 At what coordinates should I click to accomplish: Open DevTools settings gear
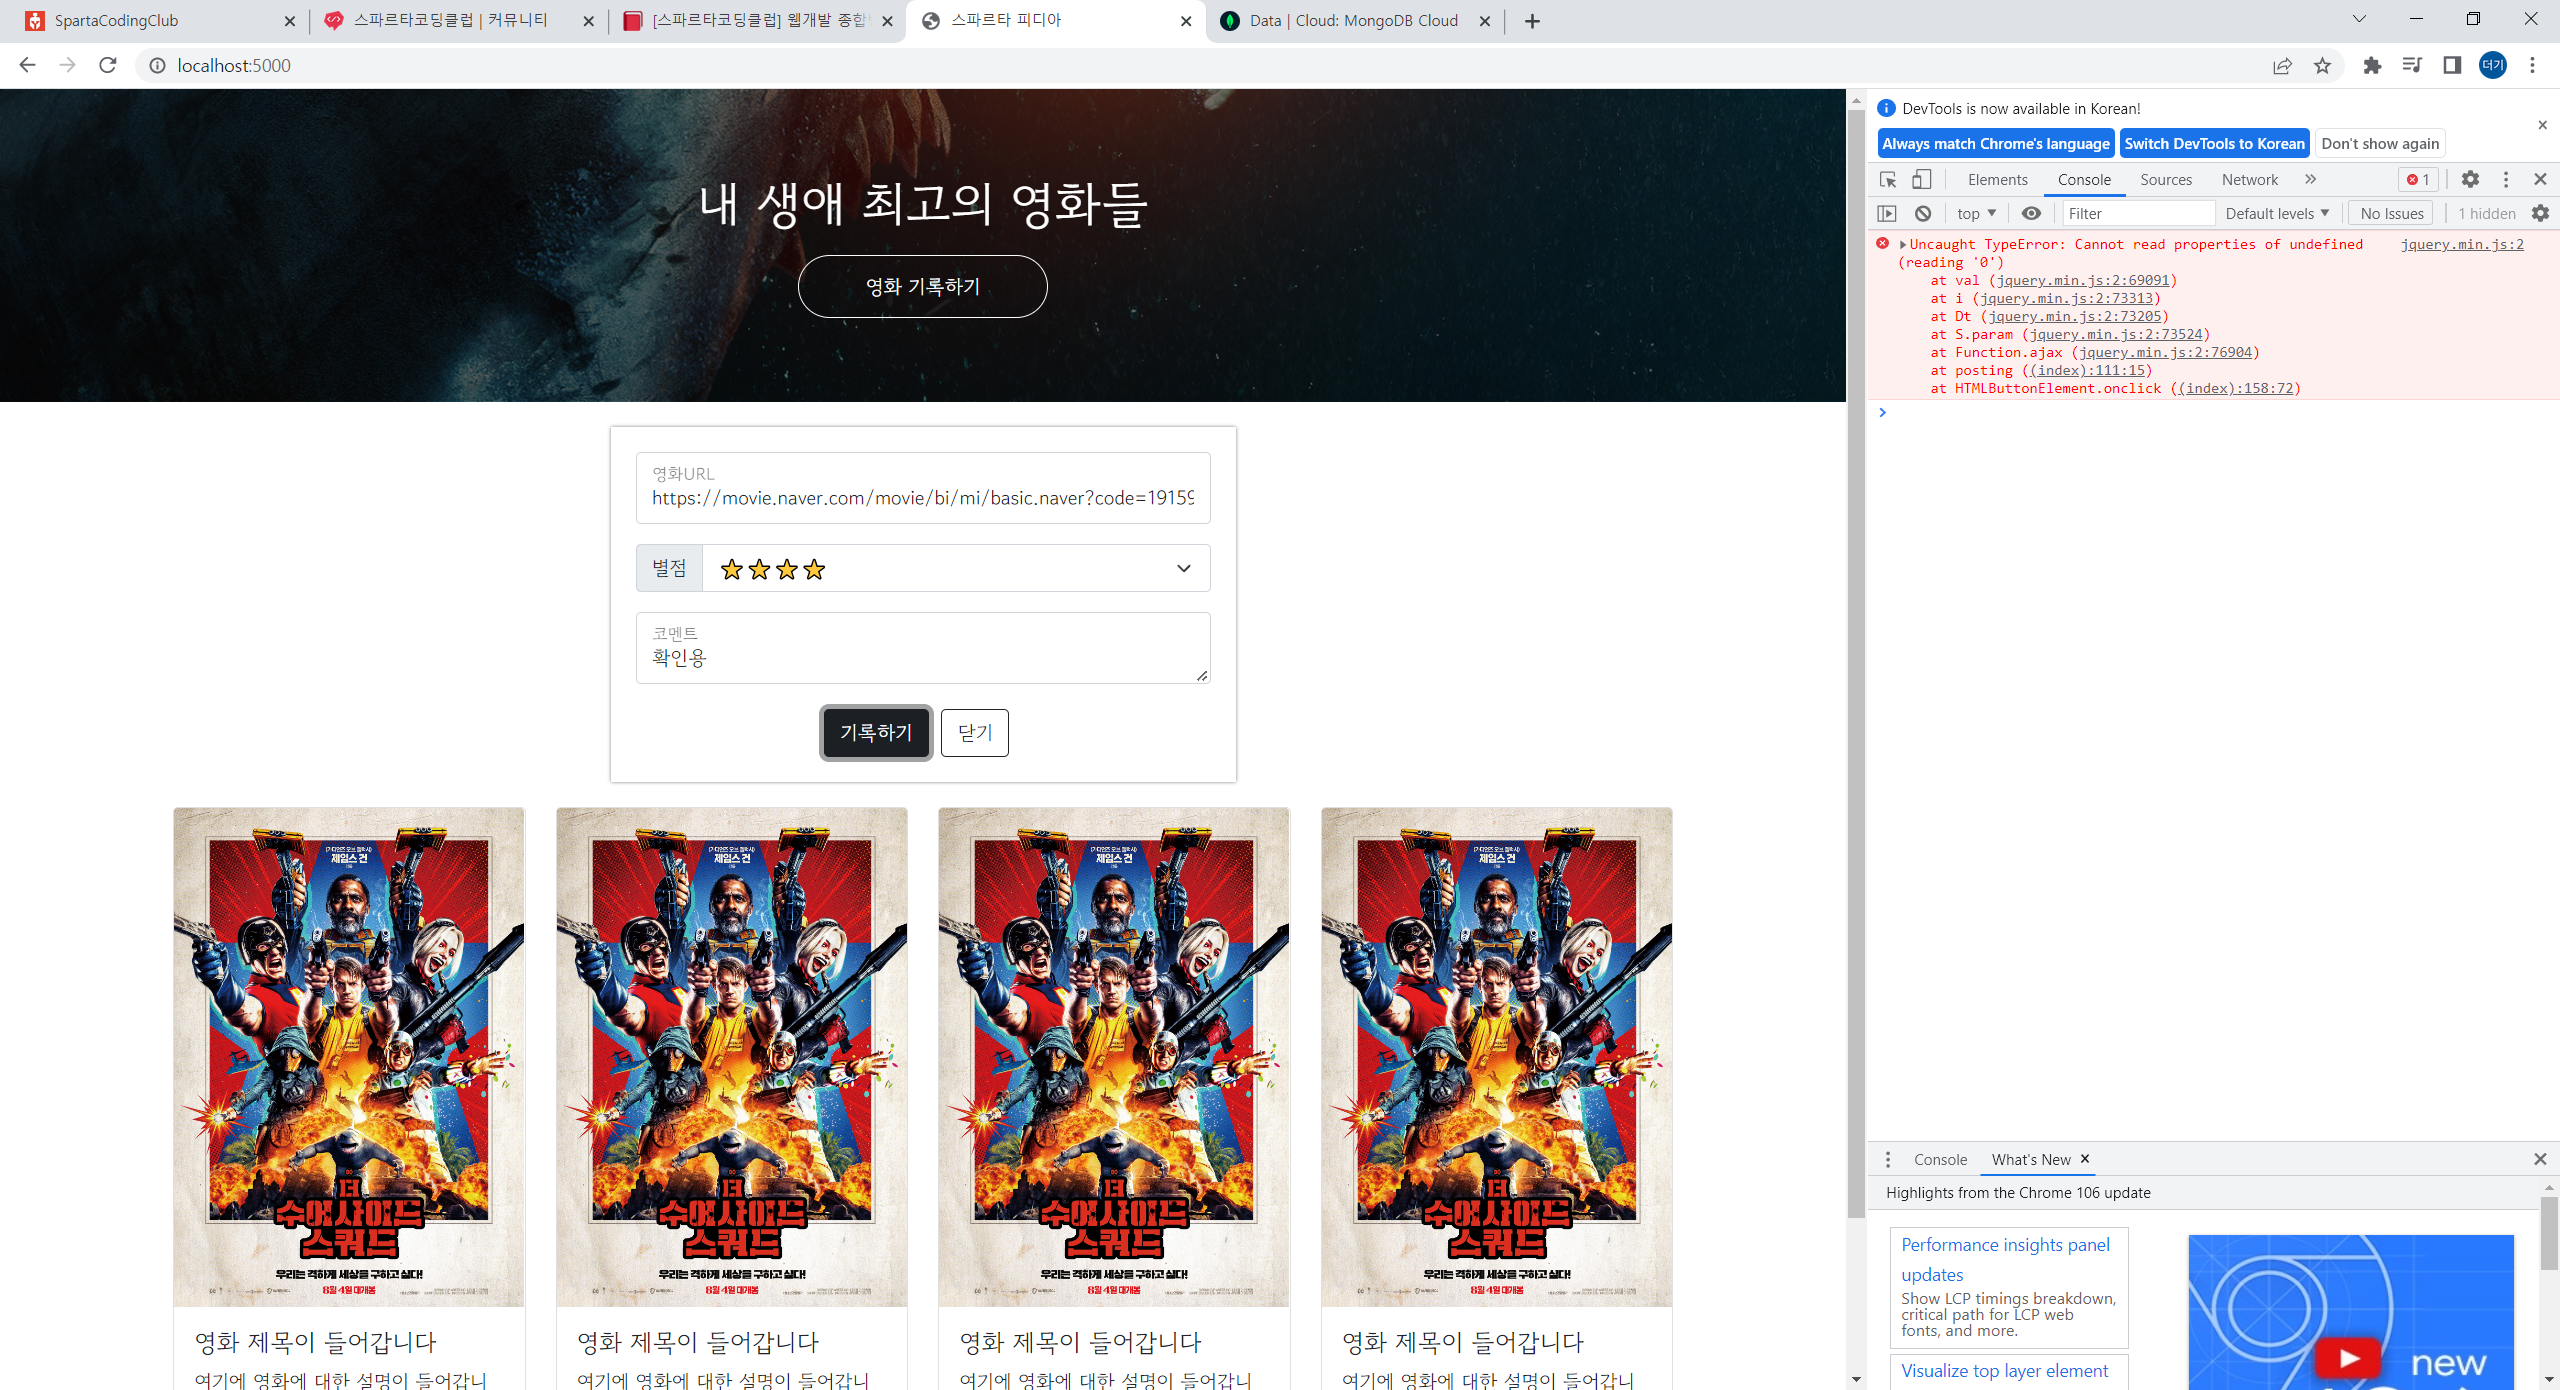[x=2470, y=179]
